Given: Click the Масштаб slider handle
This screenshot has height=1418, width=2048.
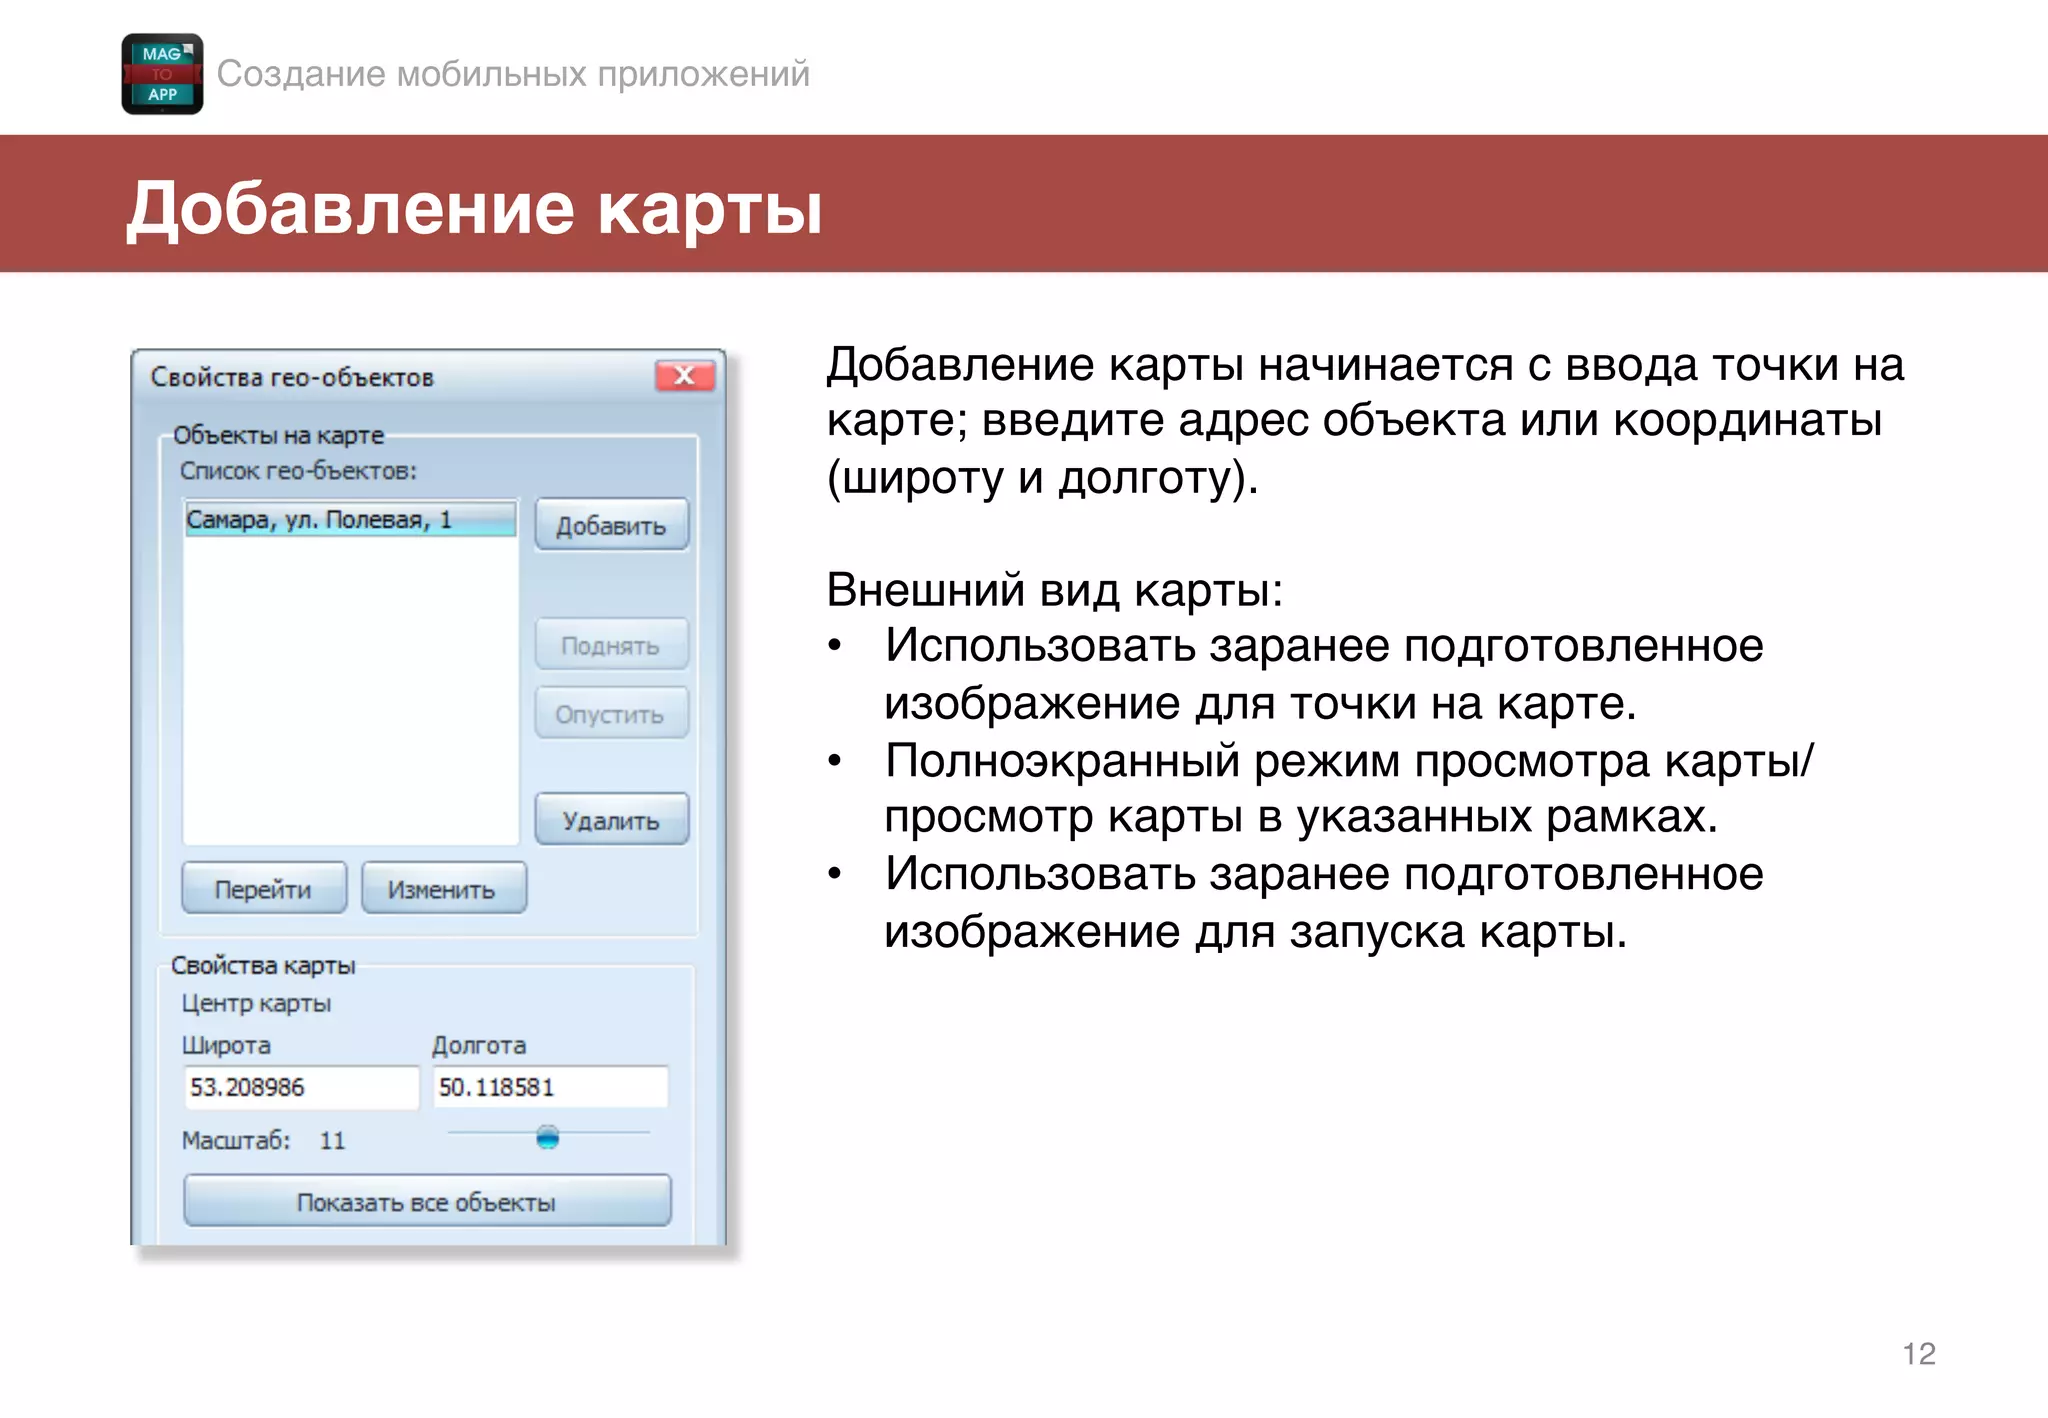Looking at the screenshot, I should (x=547, y=1137).
